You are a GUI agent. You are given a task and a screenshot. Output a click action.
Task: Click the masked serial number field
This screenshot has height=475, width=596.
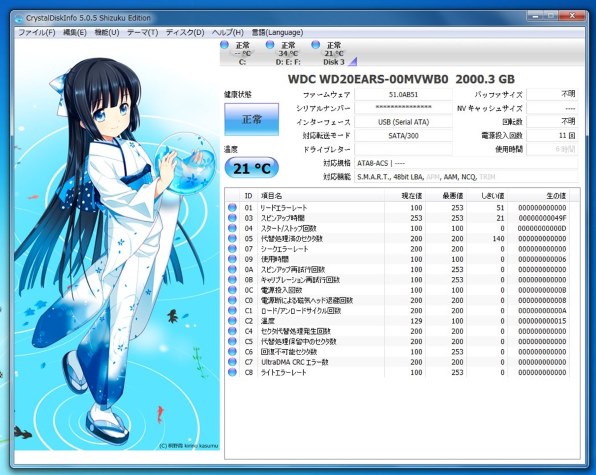(x=403, y=108)
